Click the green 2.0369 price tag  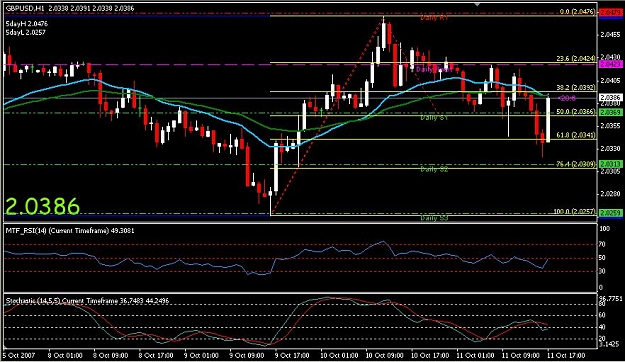[611, 113]
